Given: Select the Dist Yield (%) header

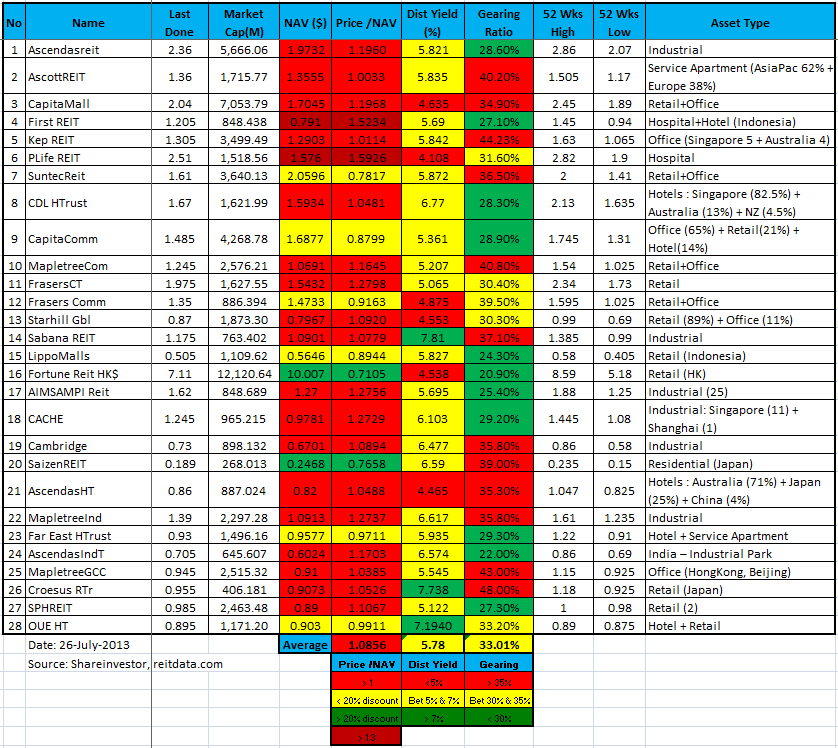Looking at the screenshot, I should (x=432, y=23).
